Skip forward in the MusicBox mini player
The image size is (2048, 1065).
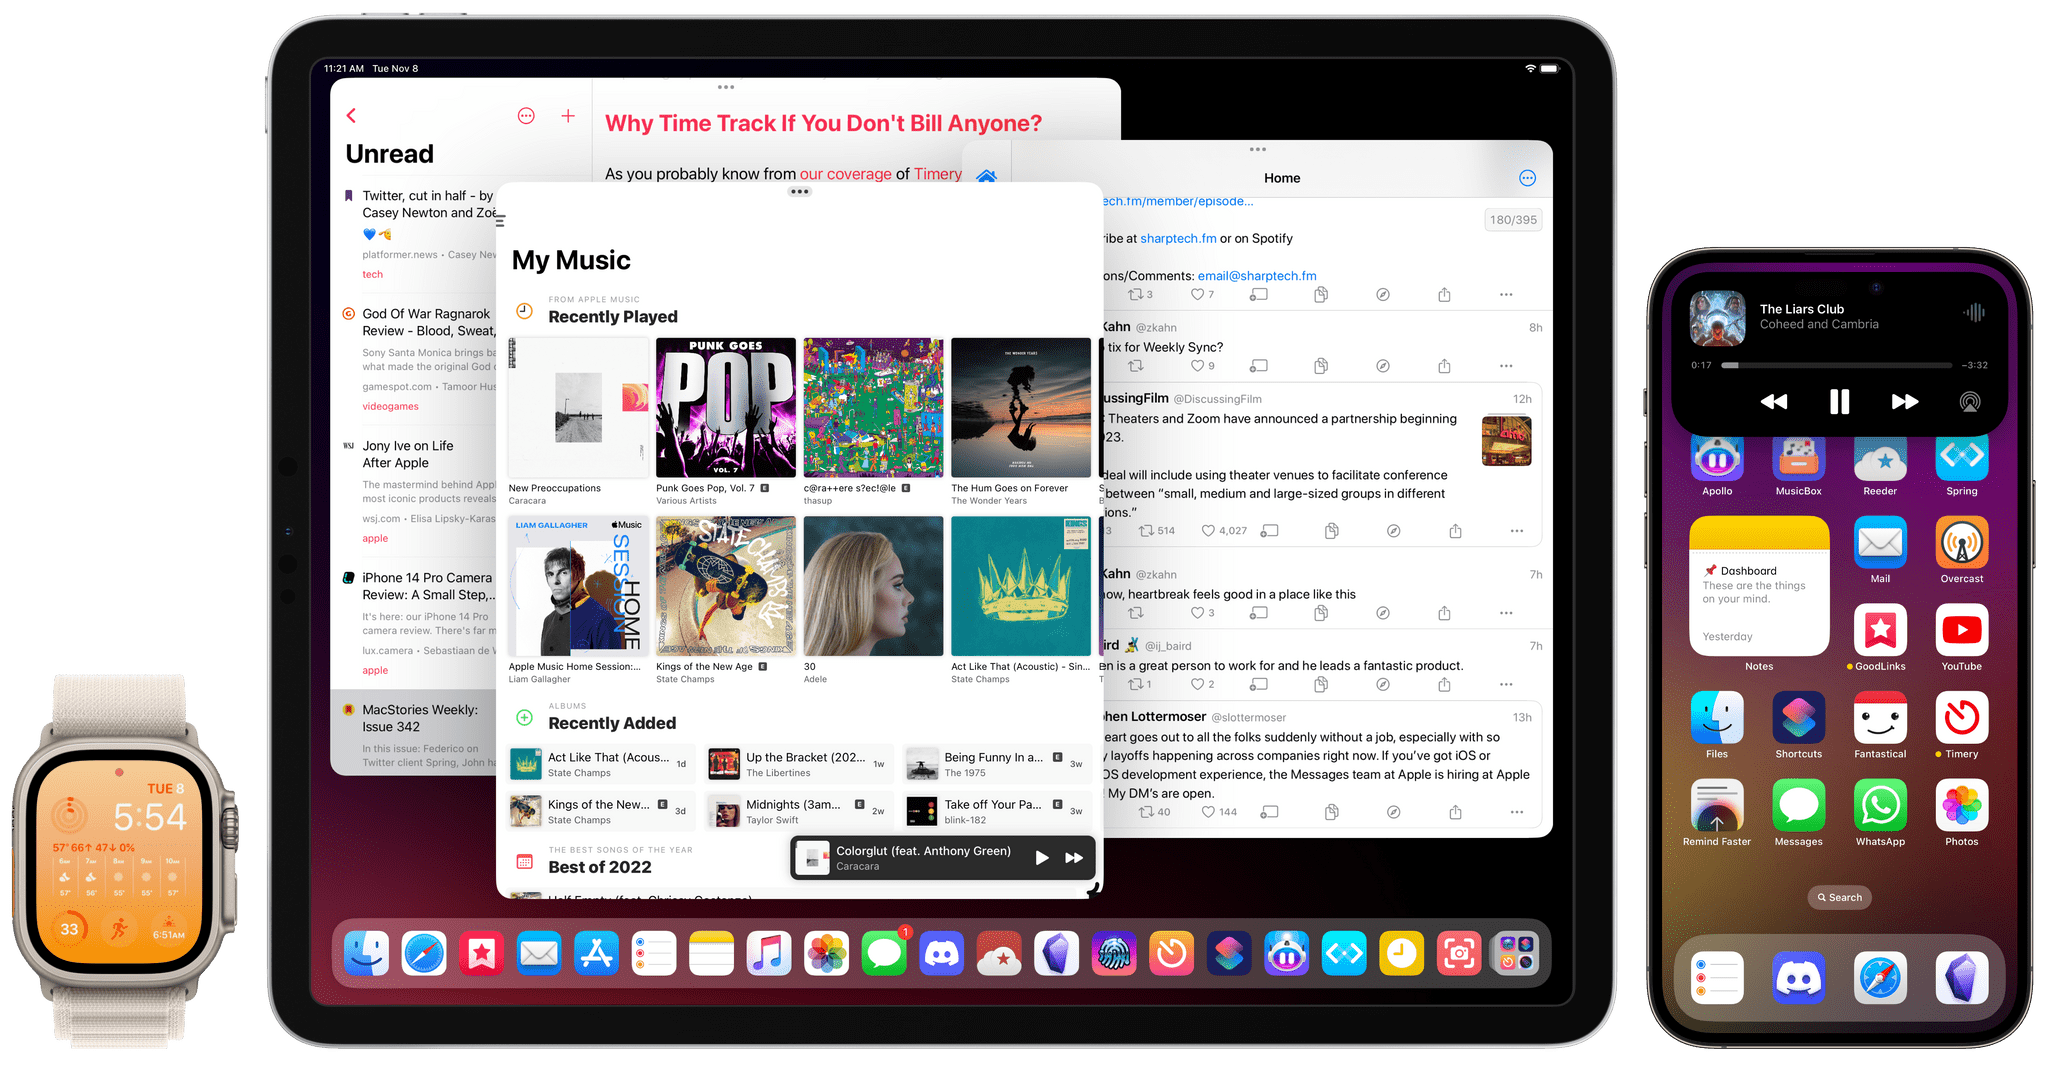tap(1074, 858)
